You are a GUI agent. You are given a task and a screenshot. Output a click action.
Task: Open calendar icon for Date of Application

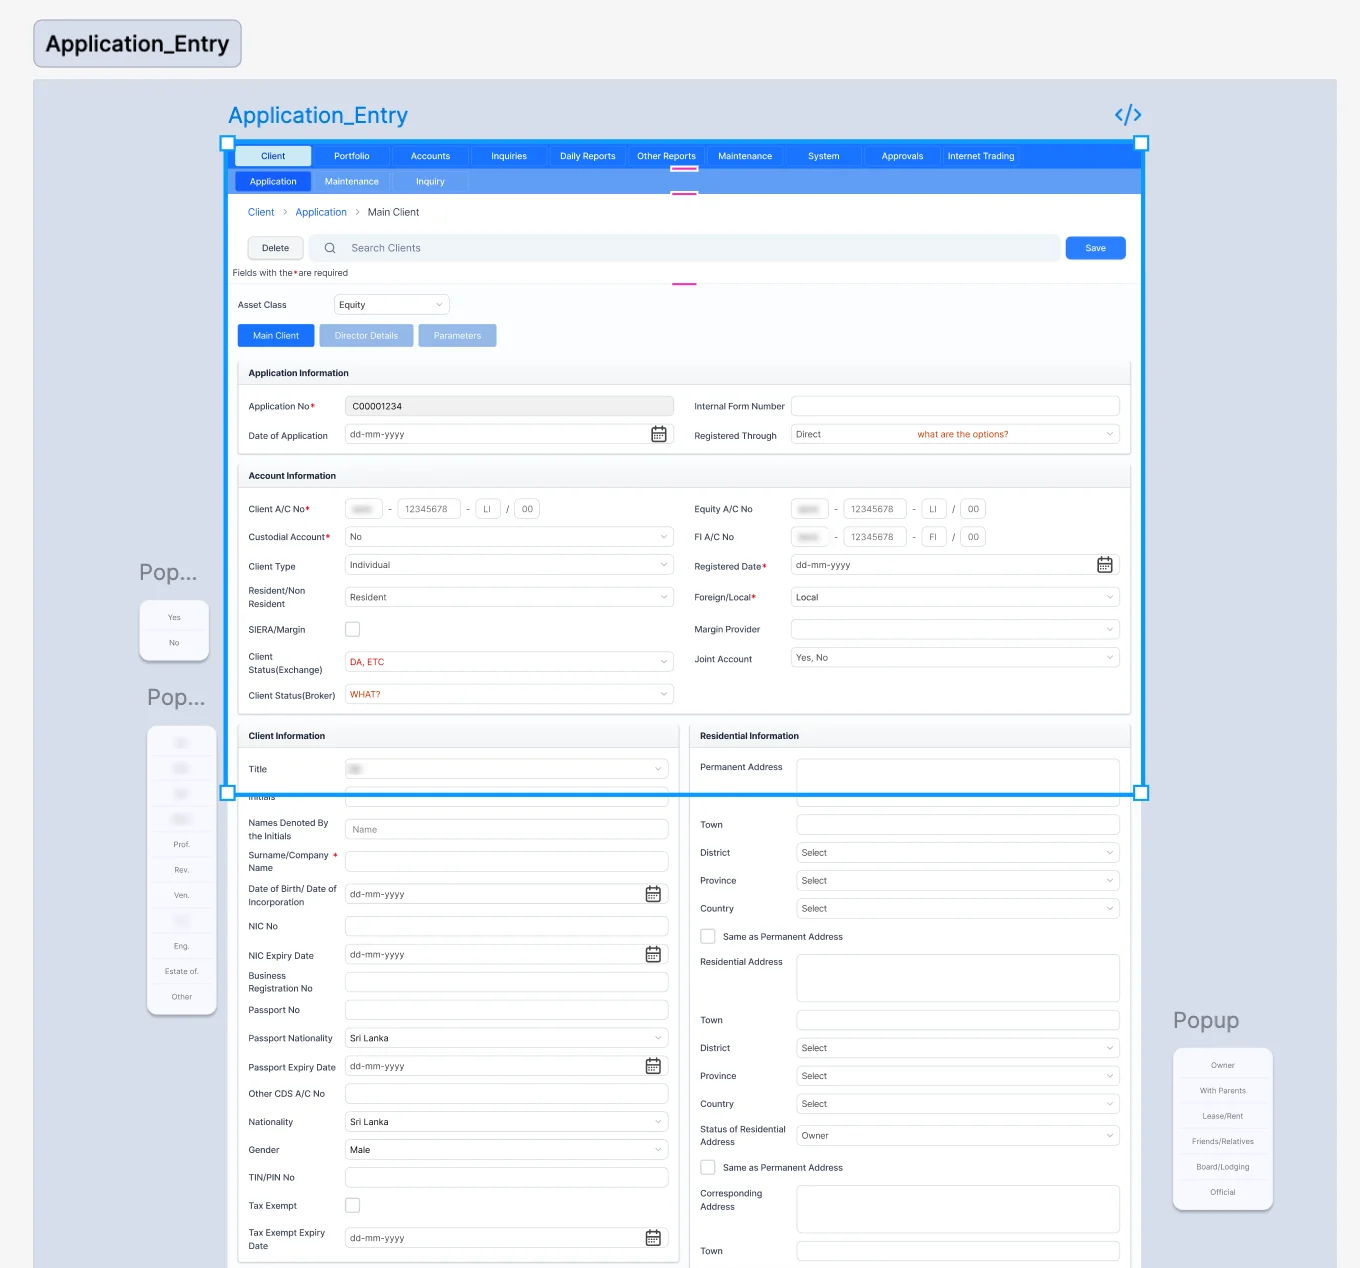point(659,434)
